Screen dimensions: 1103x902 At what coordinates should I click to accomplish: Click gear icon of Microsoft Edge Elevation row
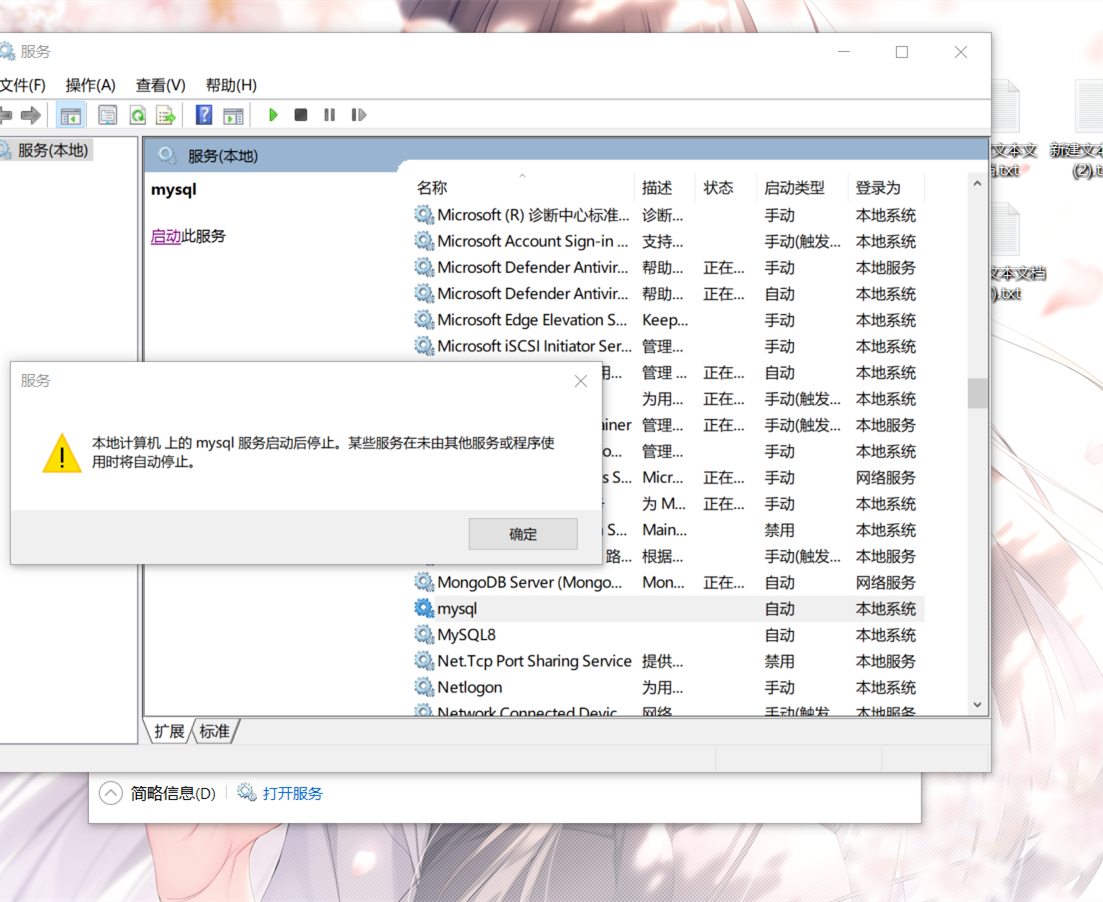[423, 319]
